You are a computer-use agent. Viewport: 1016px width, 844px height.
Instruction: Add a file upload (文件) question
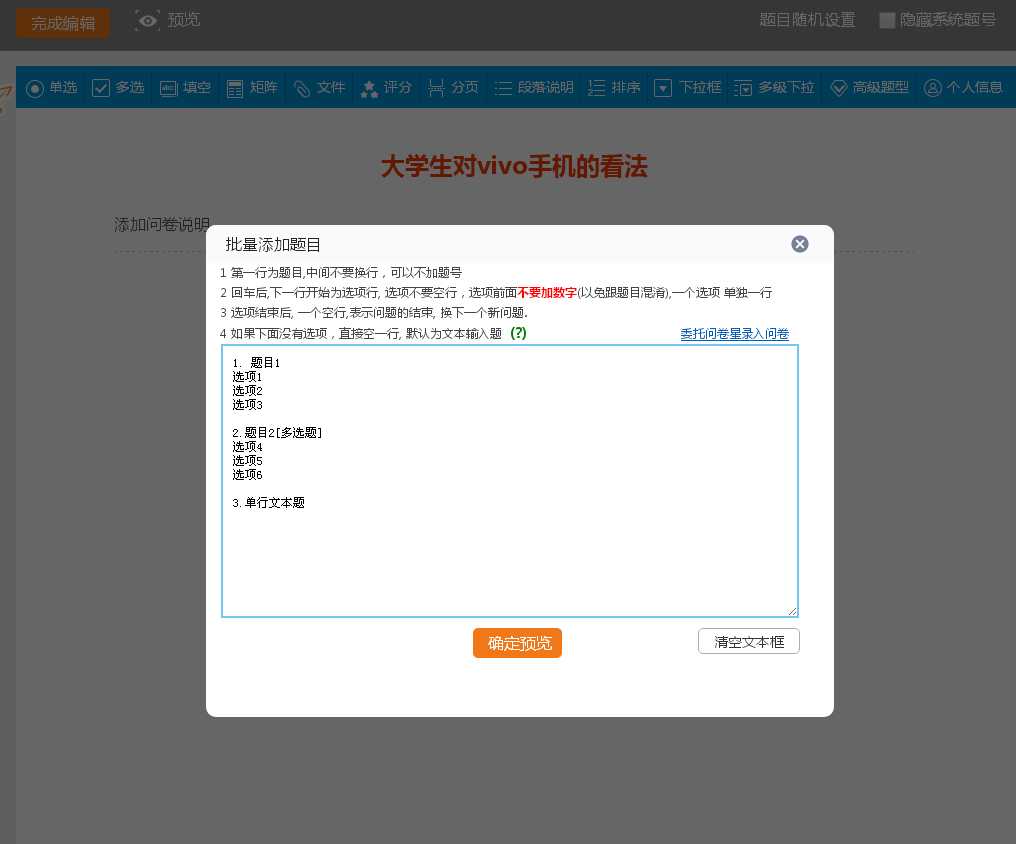coord(319,87)
